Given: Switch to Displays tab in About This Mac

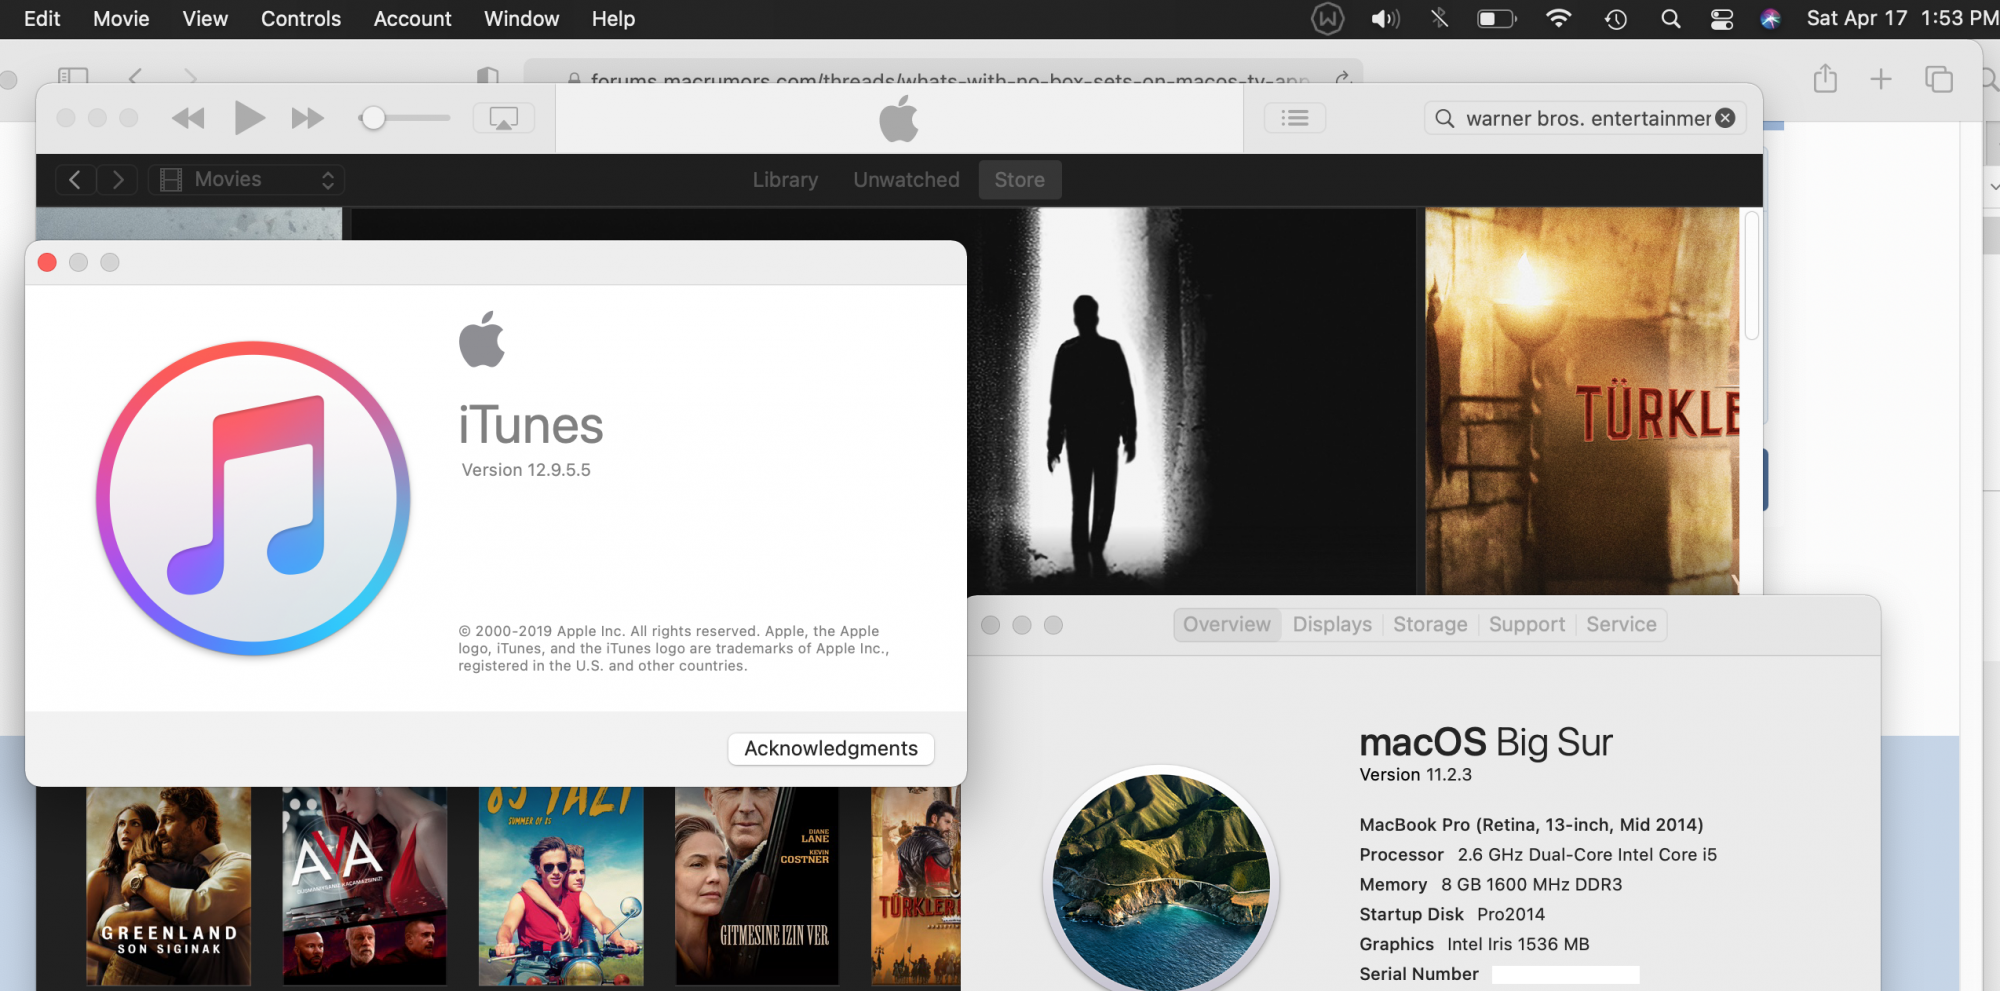Looking at the screenshot, I should (1332, 625).
